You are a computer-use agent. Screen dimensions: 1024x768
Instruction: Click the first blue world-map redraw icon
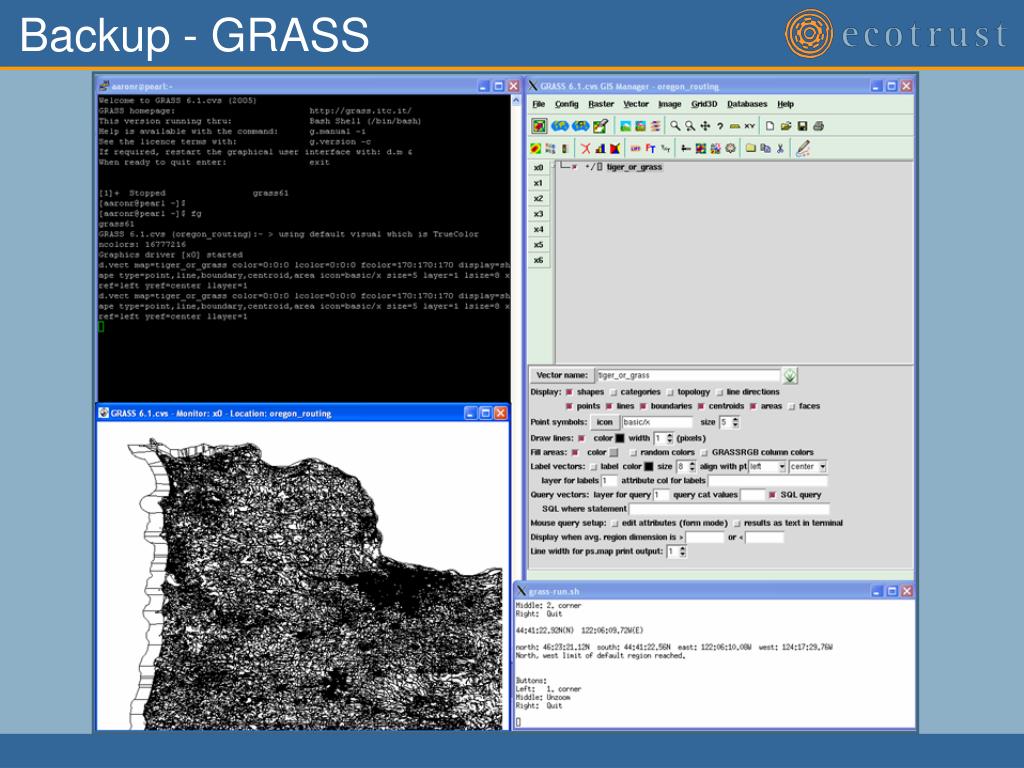tap(560, 125)
